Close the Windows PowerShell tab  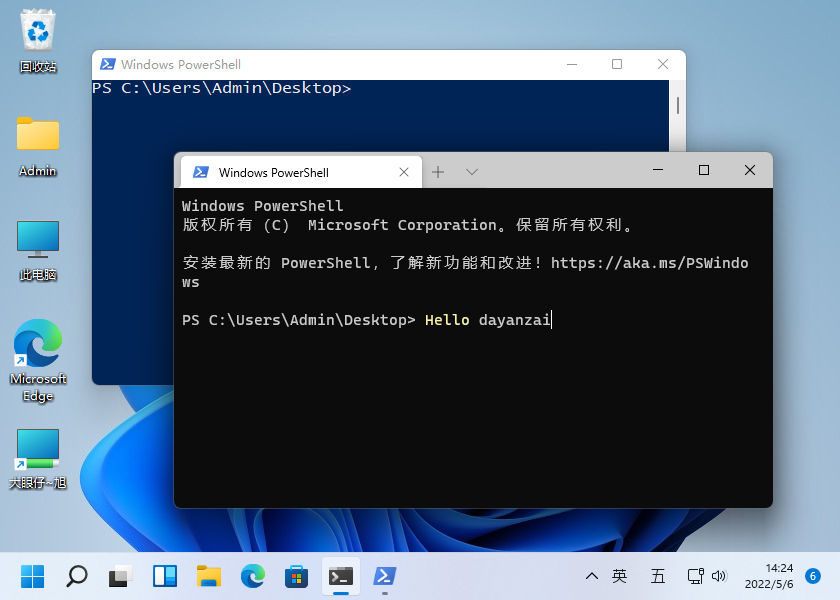(404, 171)
